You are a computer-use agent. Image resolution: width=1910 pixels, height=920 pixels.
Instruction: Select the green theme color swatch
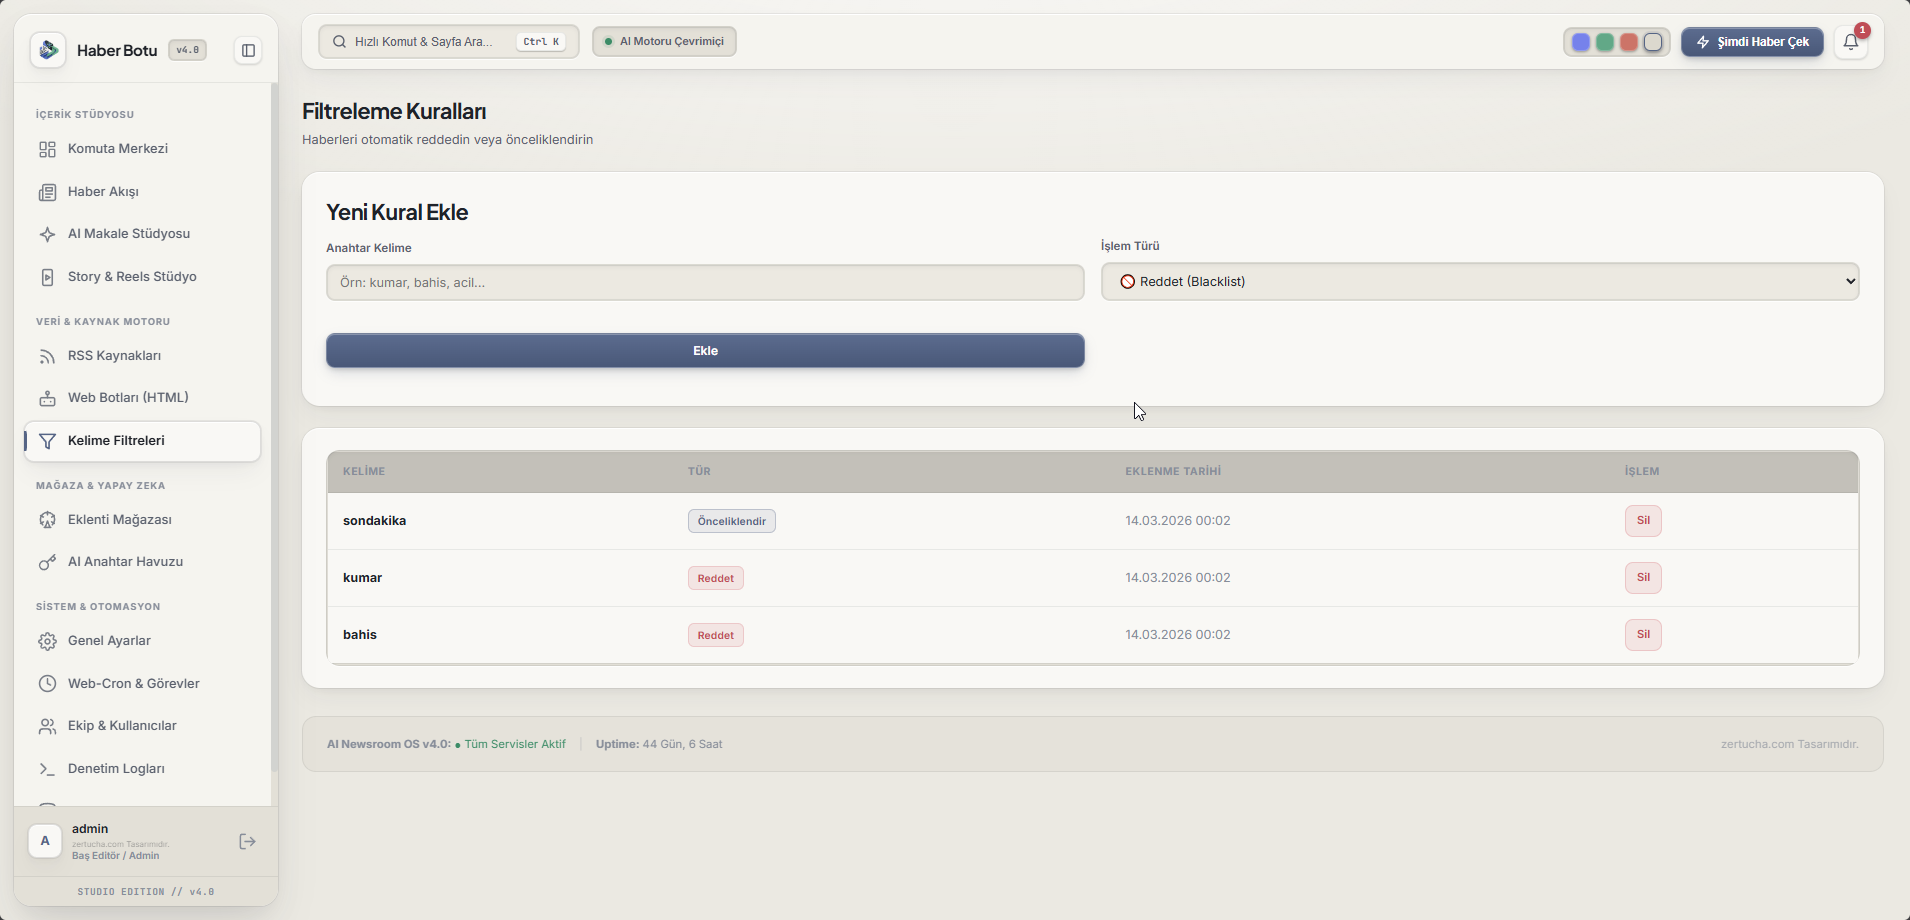click(x=1605, y=42)
